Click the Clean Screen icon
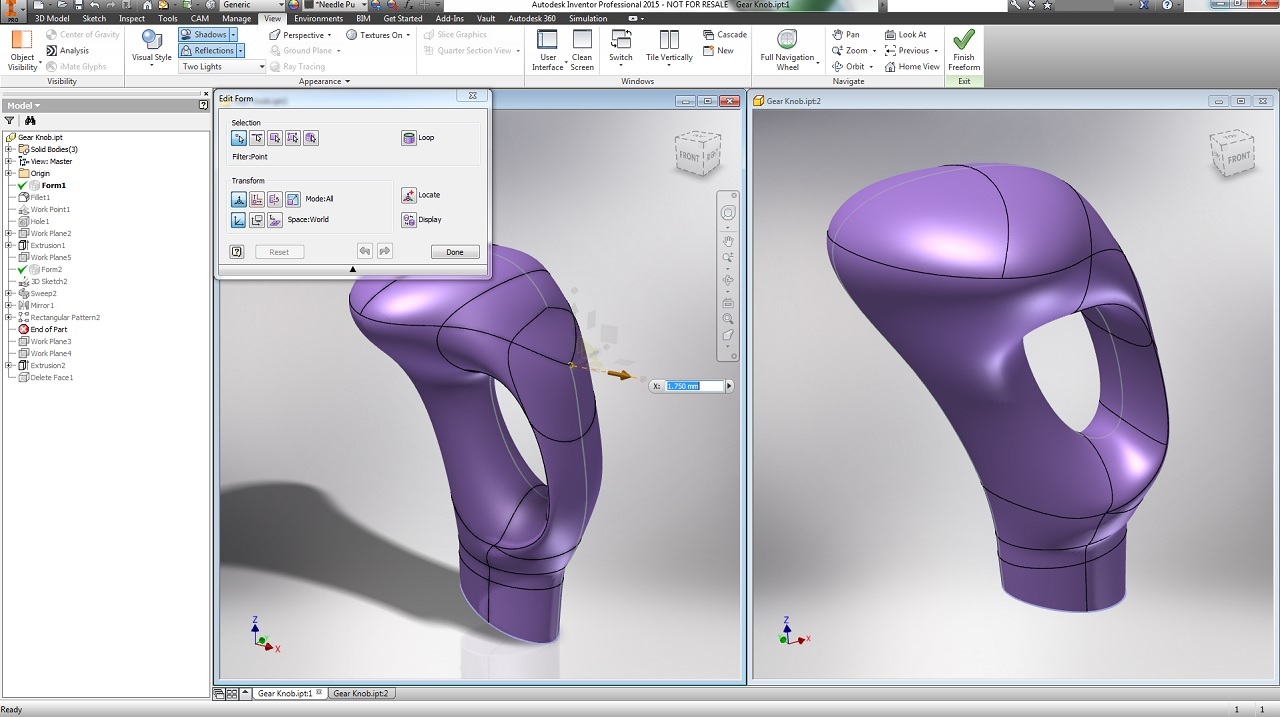 pos(582,39)
